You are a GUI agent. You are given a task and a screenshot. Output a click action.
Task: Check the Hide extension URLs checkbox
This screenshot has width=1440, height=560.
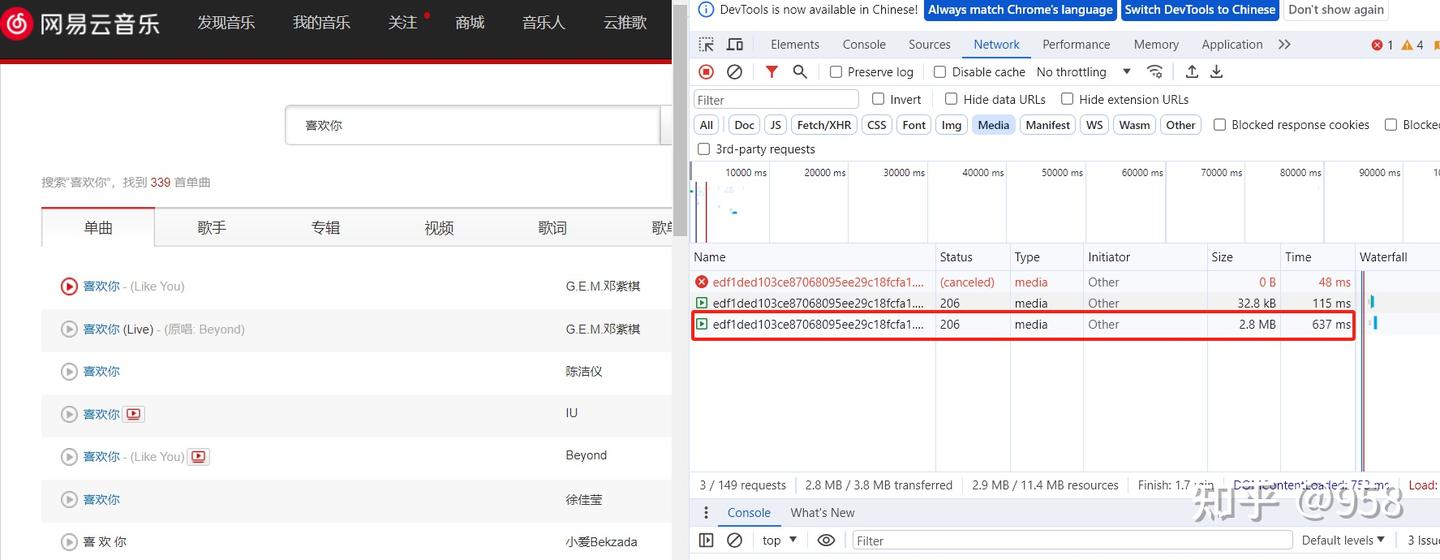[x=1067, y=99]
